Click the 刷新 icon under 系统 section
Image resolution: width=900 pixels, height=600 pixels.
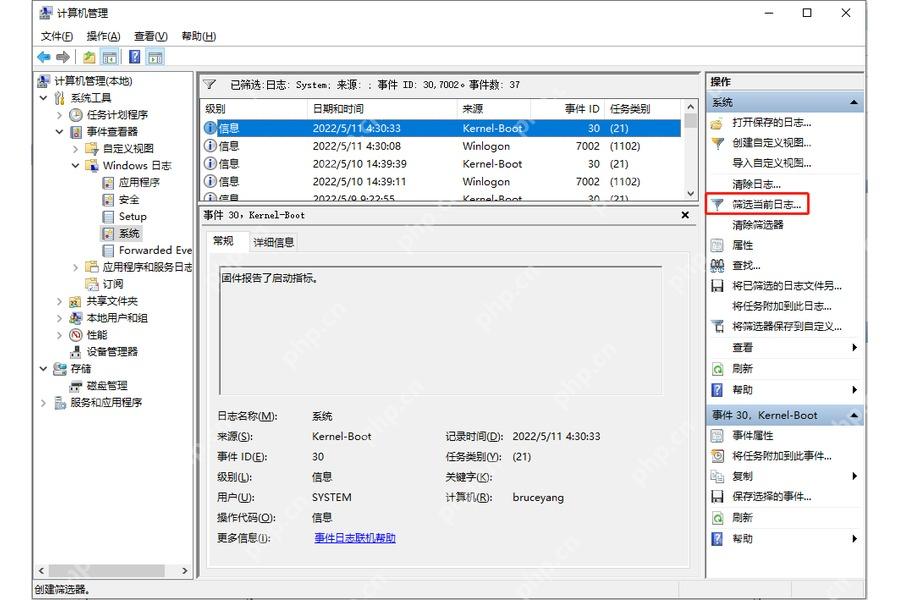pyautogui.click(x=717, y=369)
